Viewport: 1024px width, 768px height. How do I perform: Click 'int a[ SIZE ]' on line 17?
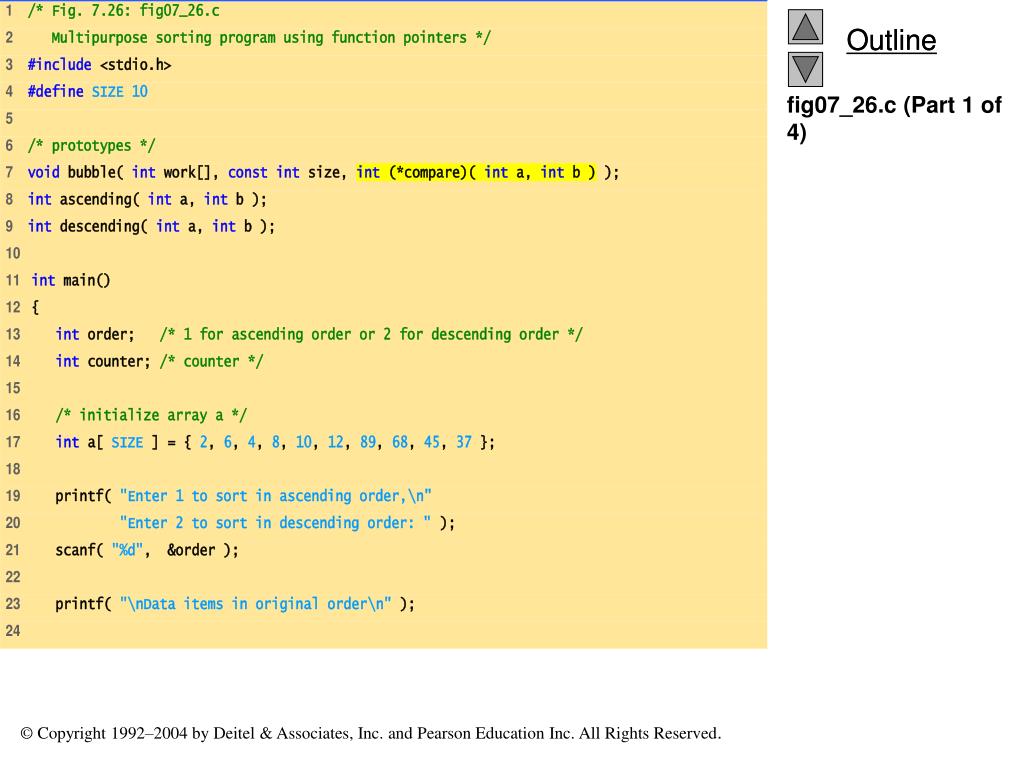click(x=107, y=442)
